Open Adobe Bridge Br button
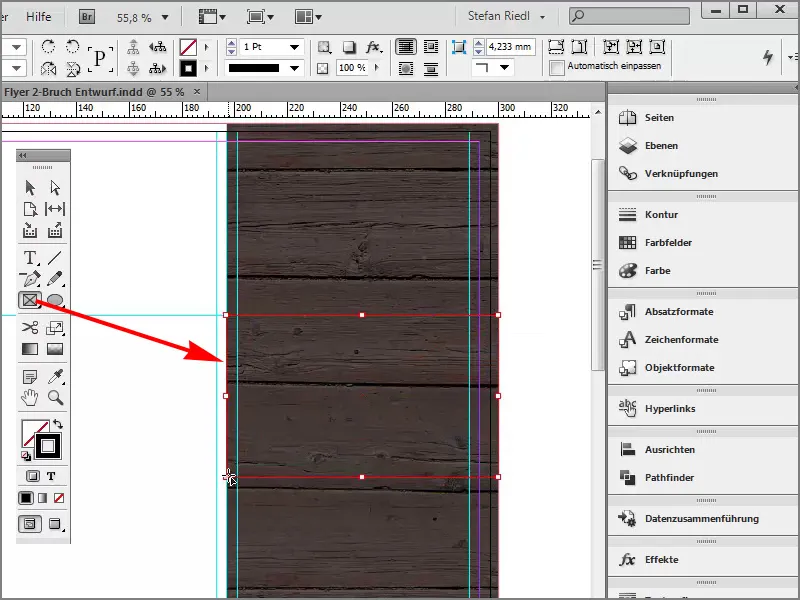Screen dimensions: 800x600 [87, 17]
